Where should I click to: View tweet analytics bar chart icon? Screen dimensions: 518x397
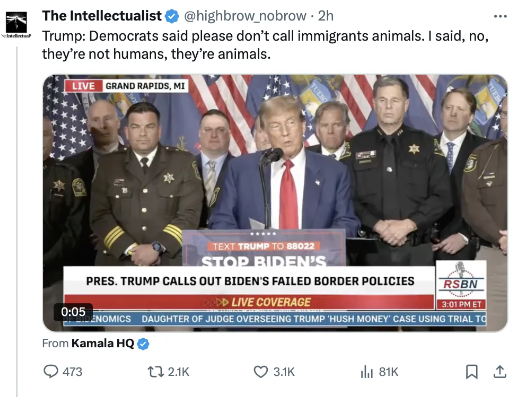(x=367, y=372)
